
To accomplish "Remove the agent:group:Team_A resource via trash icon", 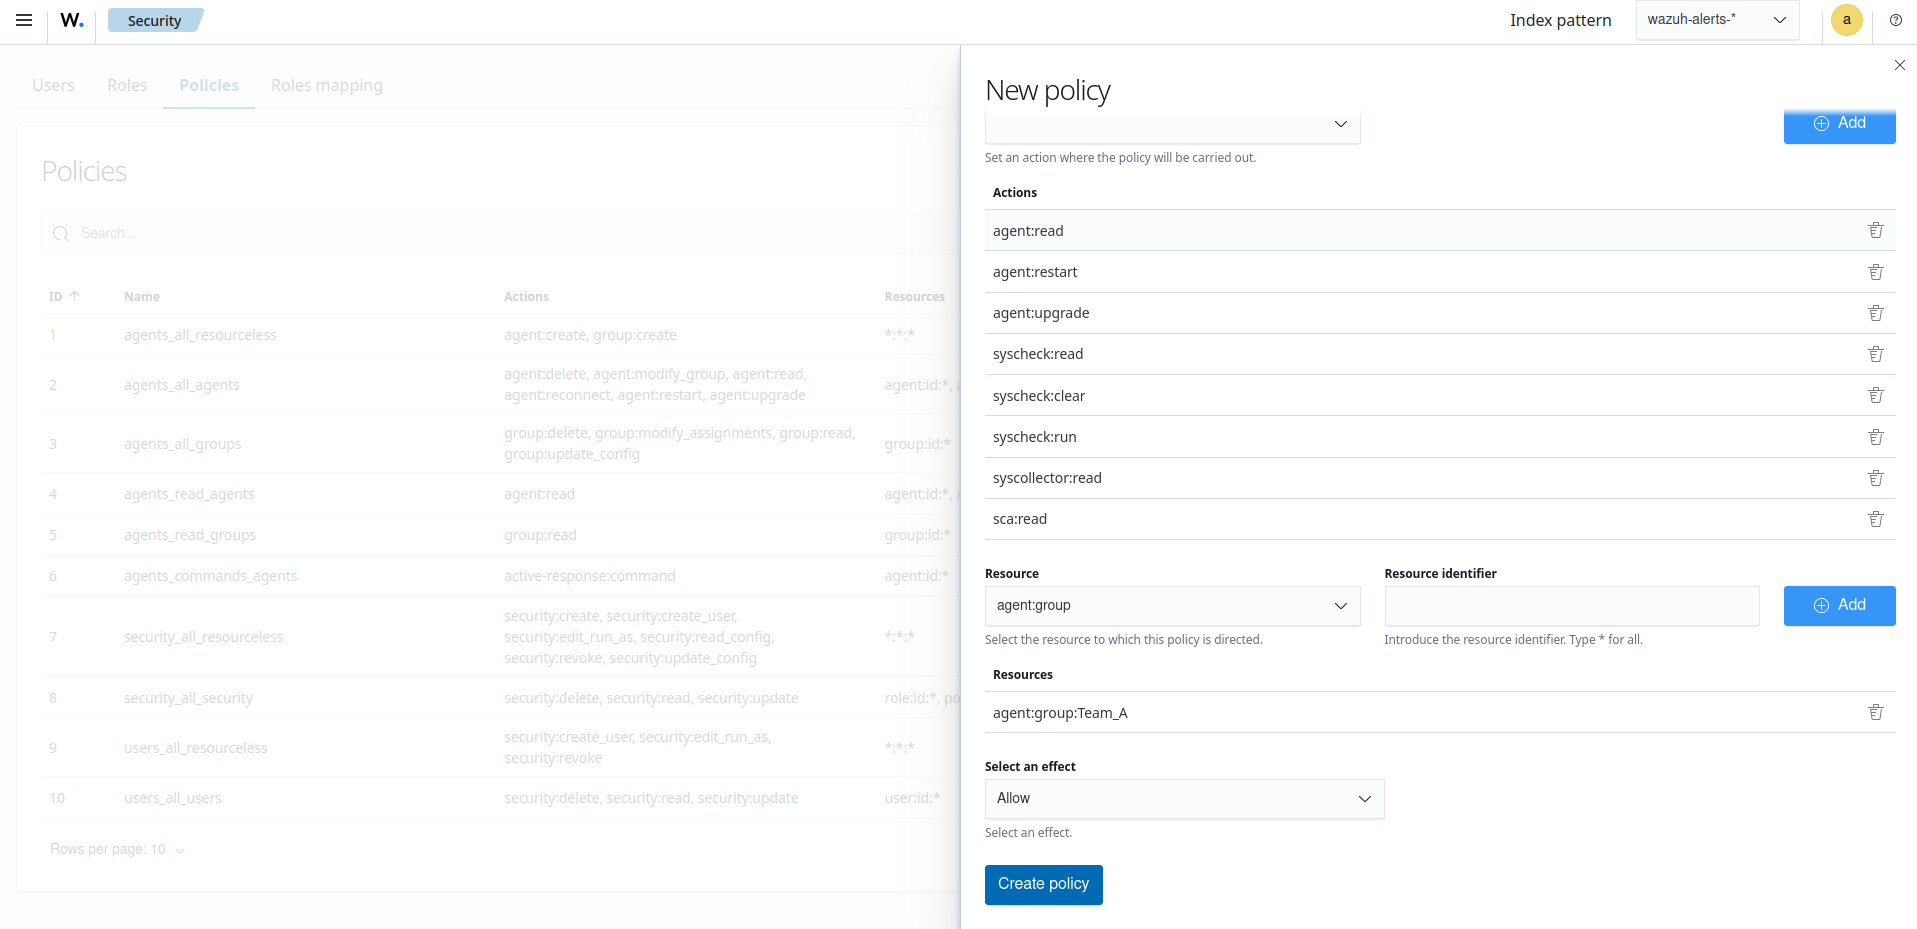I will coord(1877,711).
